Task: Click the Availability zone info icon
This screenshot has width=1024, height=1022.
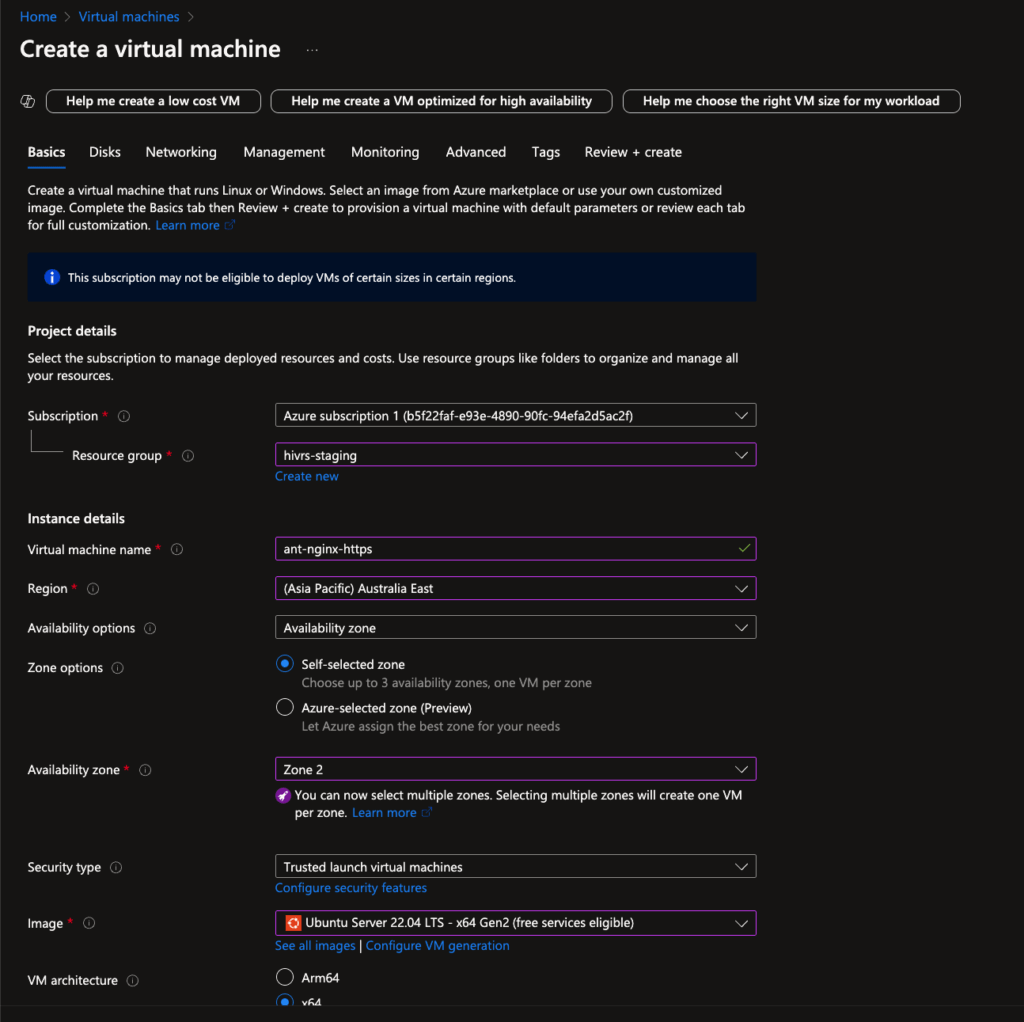Action: (146, 771)
